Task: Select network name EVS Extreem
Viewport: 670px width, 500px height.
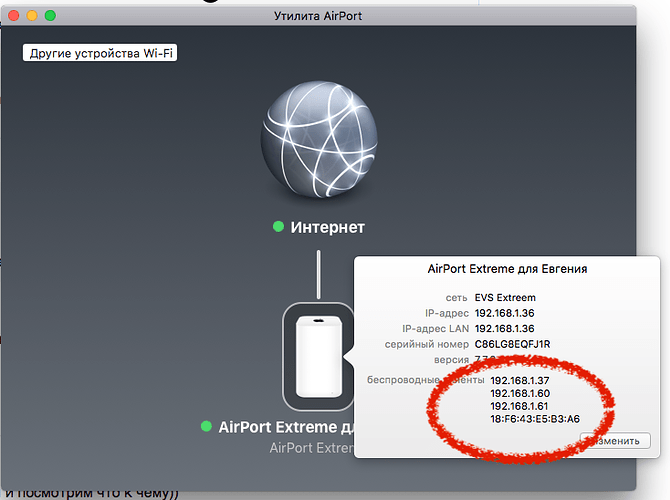Action: [505, 297]
